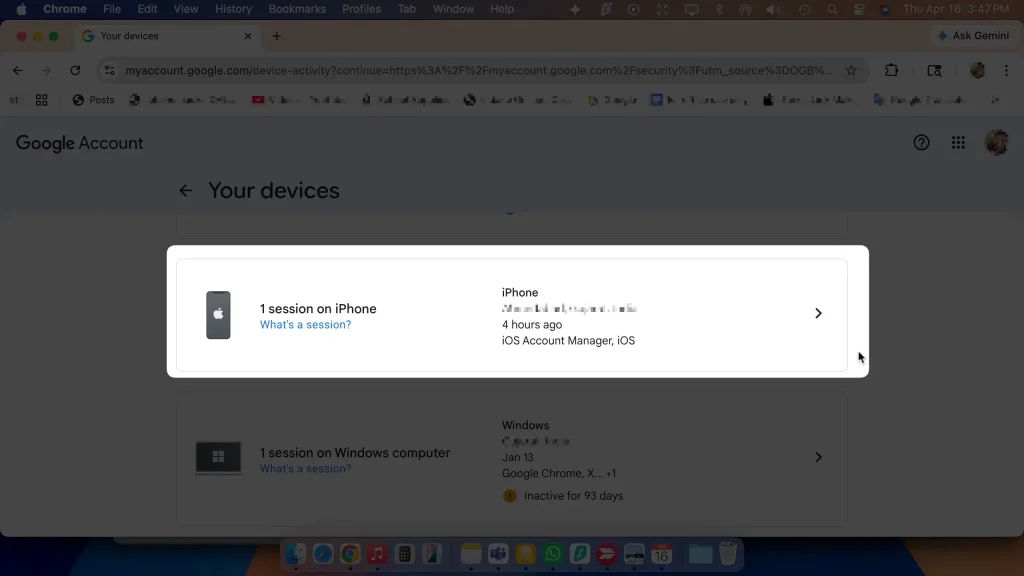Open the Chrome menu in menu bar
The height and width of the screenshot is (576, 1024).
tap(65, 9)
